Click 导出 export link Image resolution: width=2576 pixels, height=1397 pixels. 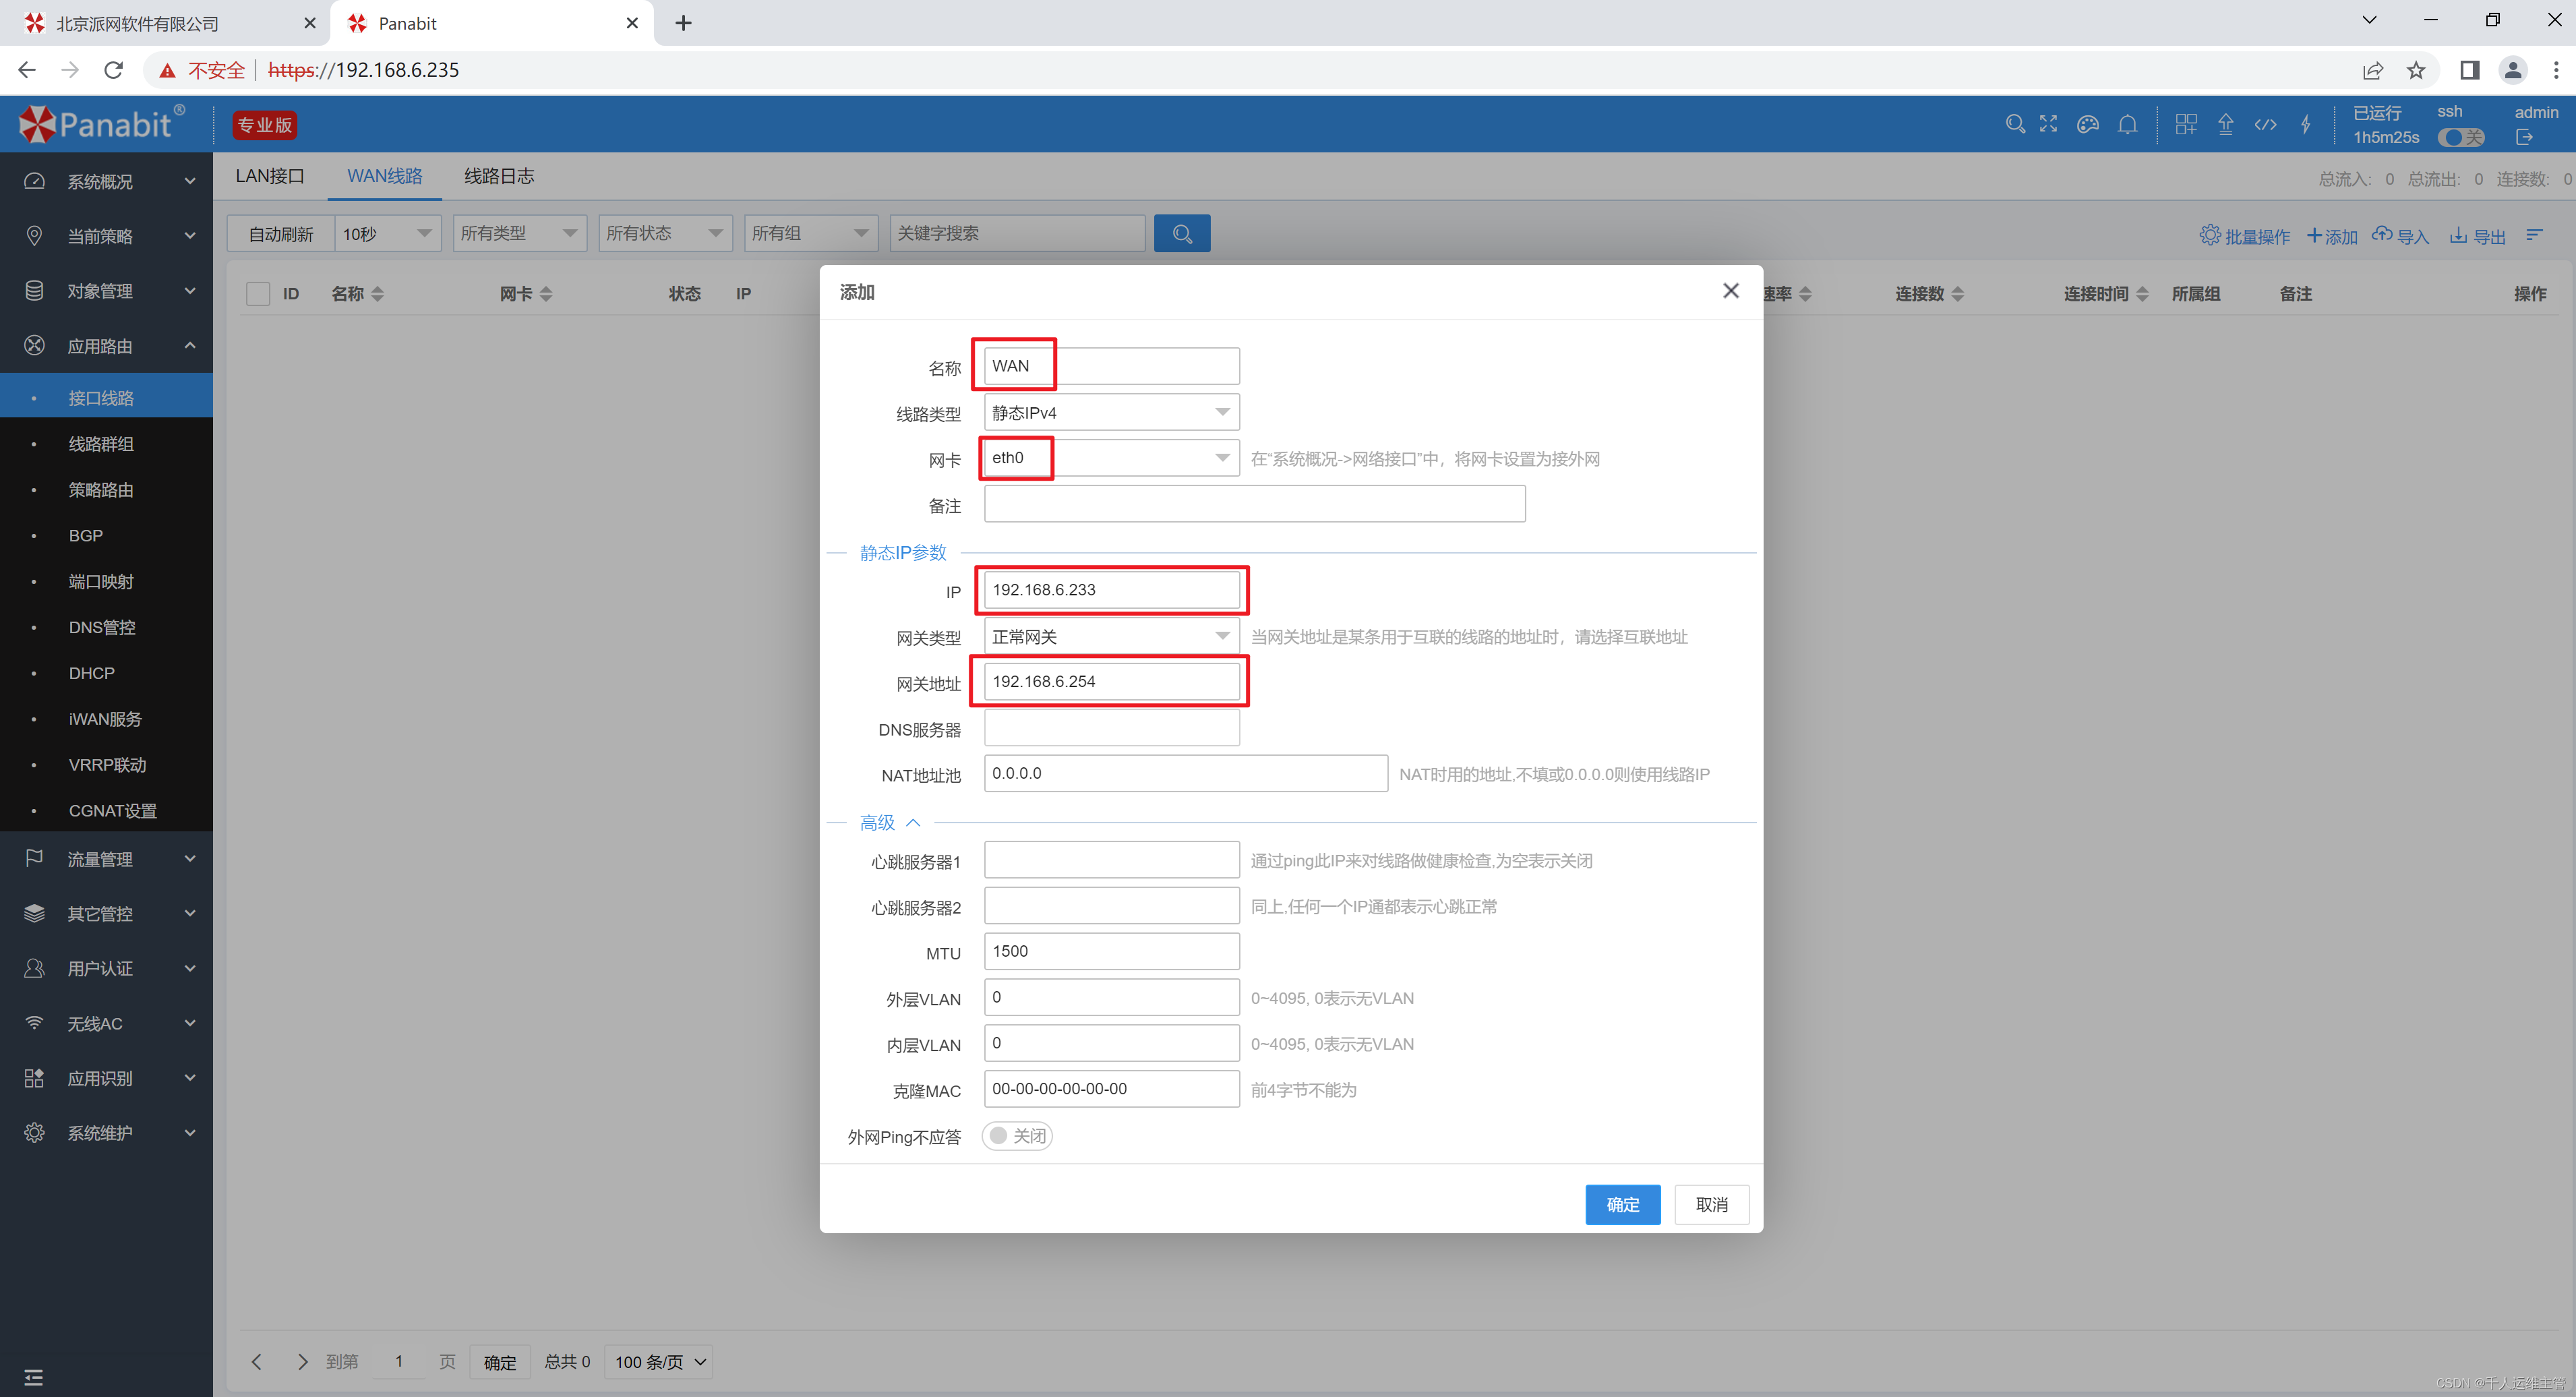pos(2477,236)
